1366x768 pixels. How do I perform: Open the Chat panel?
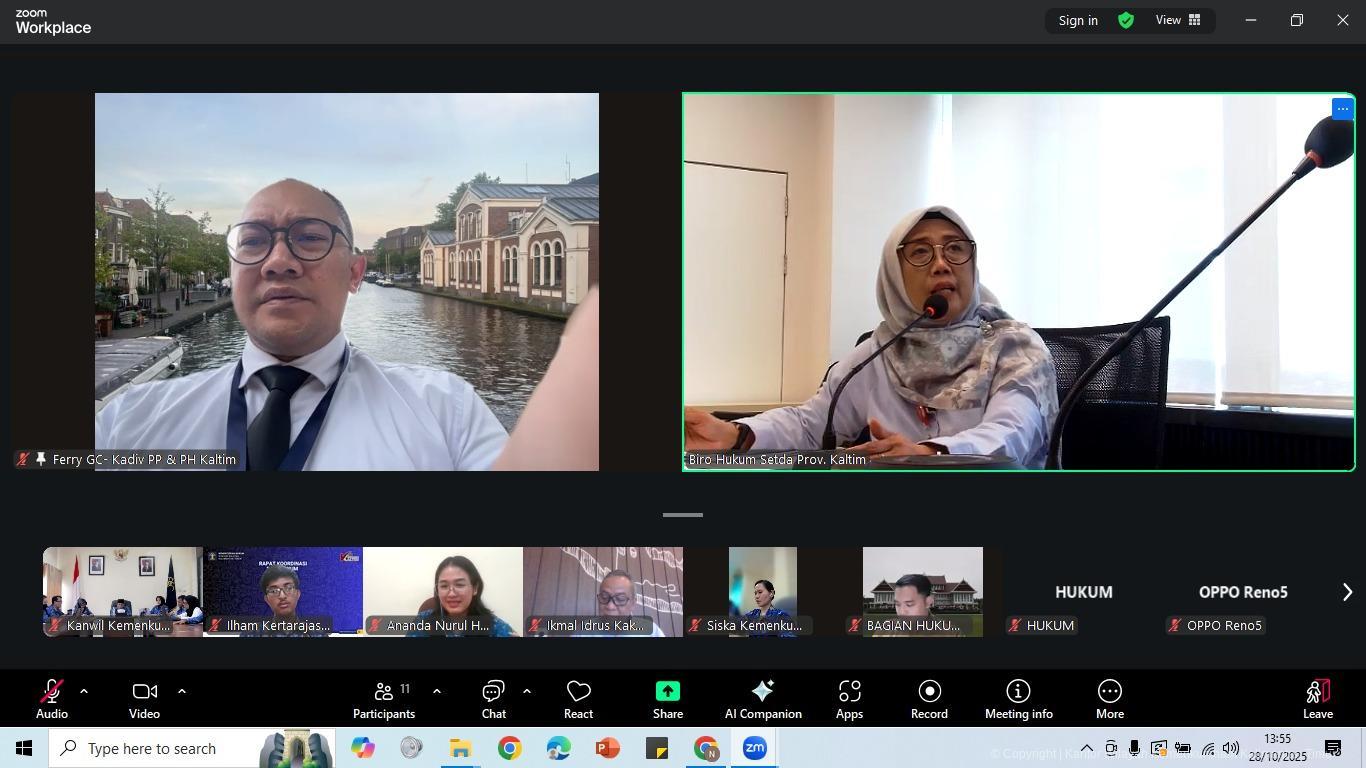(493, 697)
